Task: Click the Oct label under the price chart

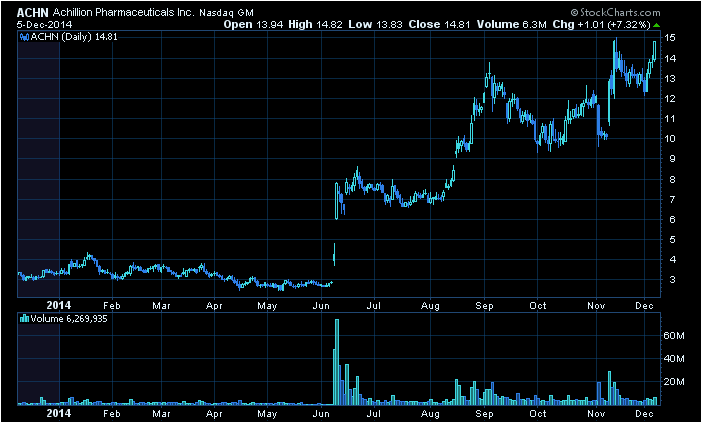Action: (x=538, y=306)
